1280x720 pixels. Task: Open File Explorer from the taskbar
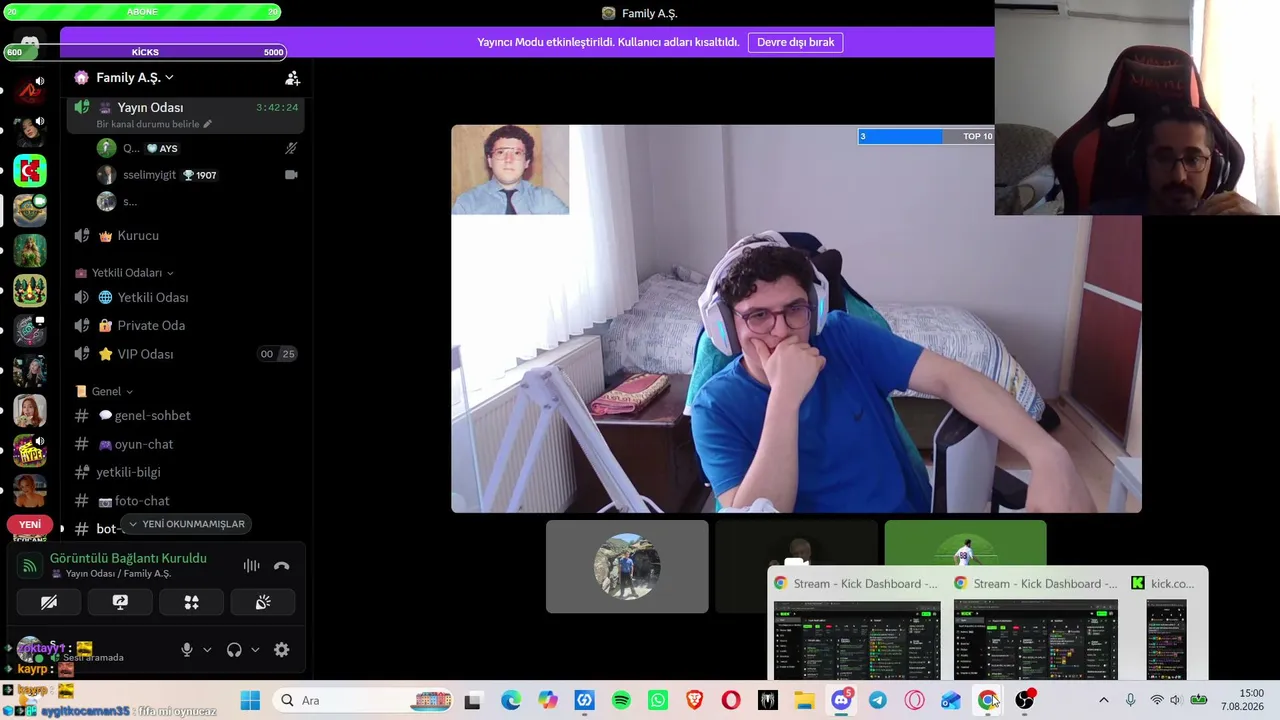click(804, 700)
